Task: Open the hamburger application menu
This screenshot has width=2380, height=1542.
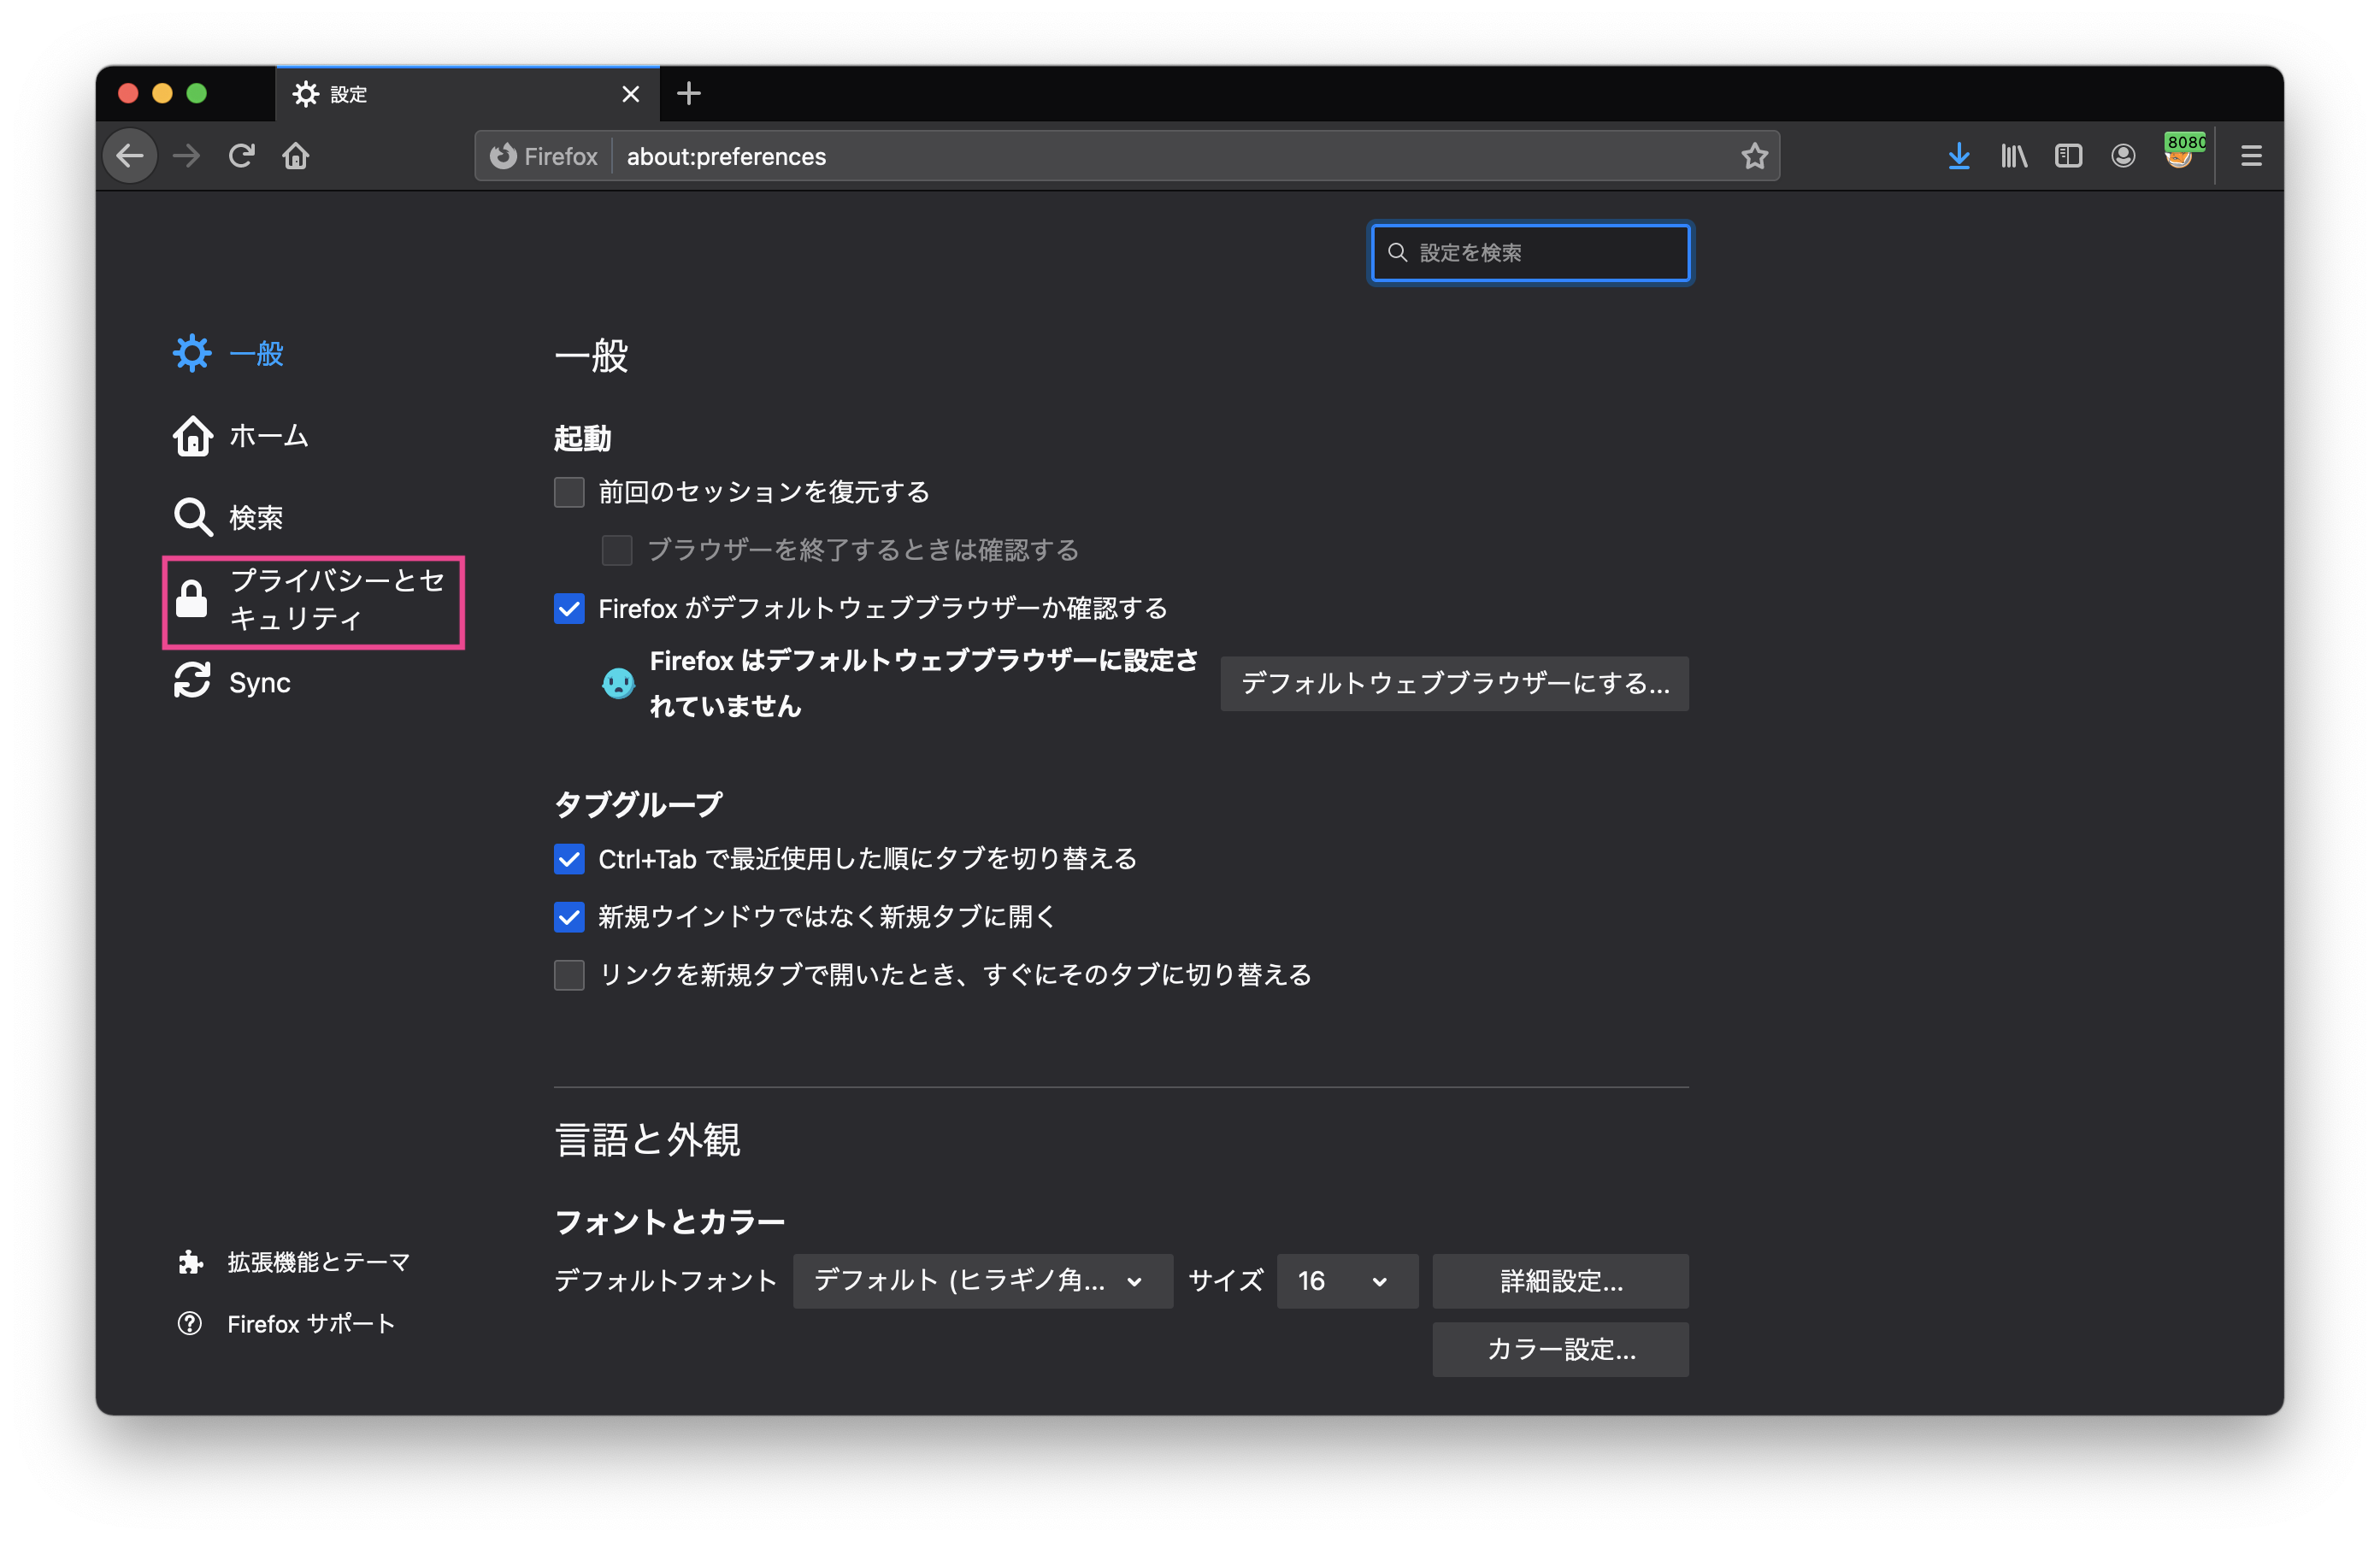Action: (2251, 156)
